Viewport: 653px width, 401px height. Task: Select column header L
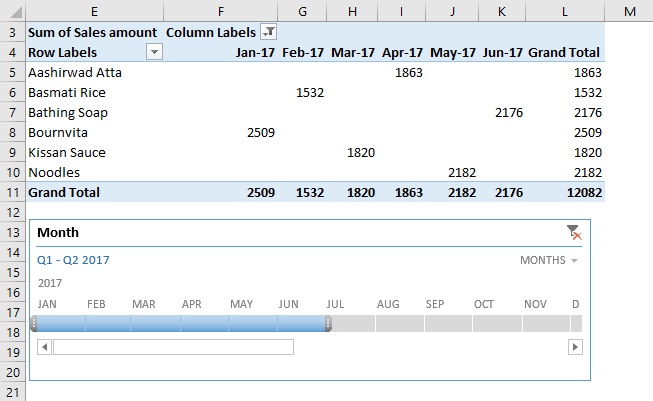[565, 10]
